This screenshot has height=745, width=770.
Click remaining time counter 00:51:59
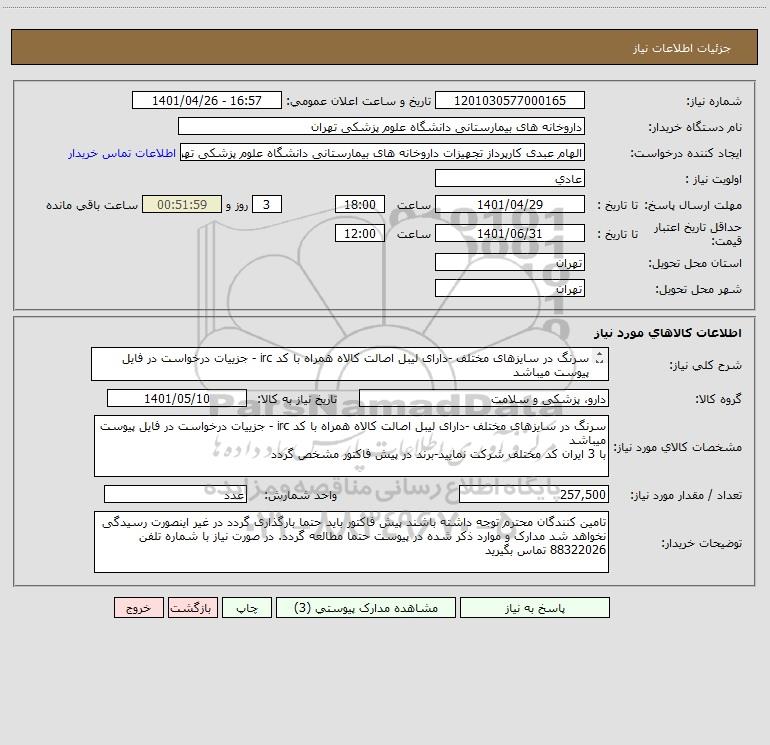pos(182,204)
